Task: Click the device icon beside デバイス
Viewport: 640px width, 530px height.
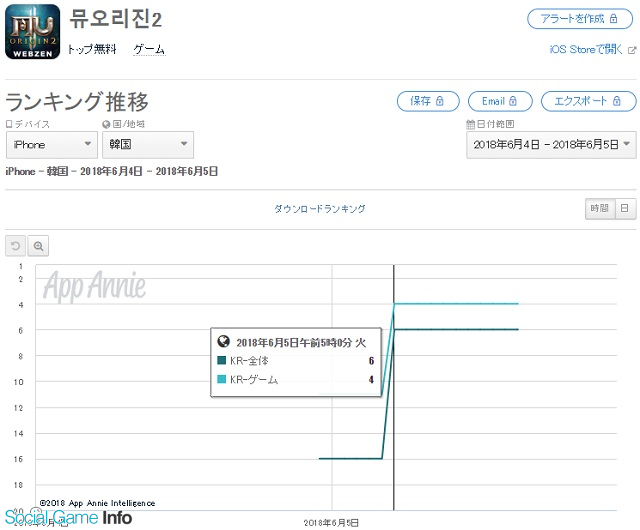Action: (x=9, y=124)
